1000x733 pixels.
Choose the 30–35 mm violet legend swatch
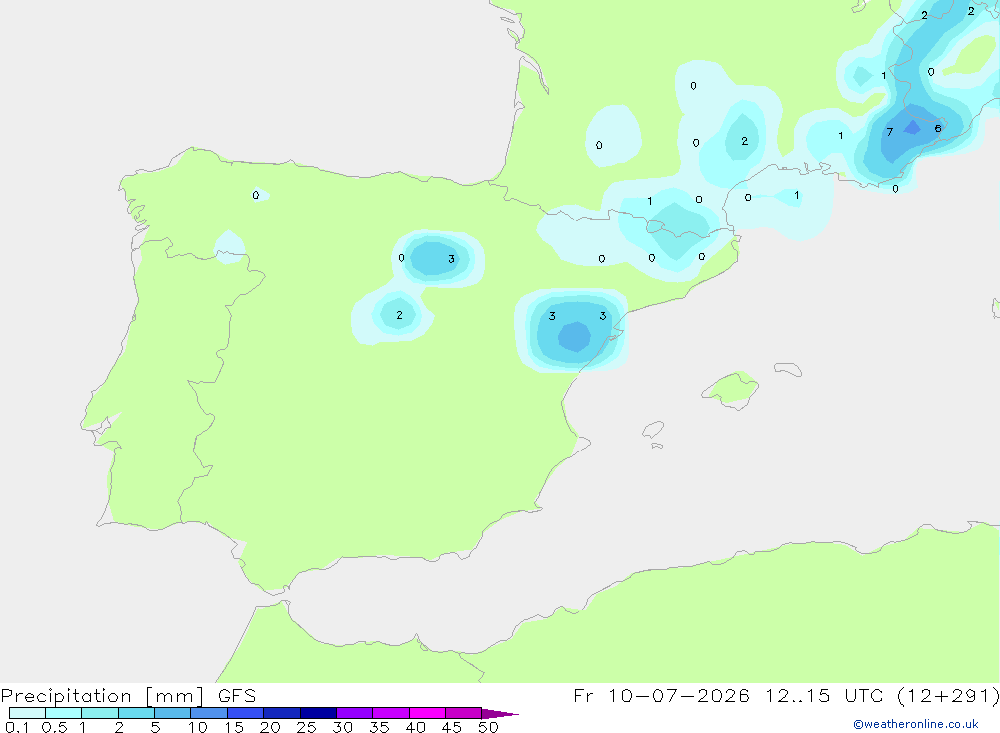[355, 713]
